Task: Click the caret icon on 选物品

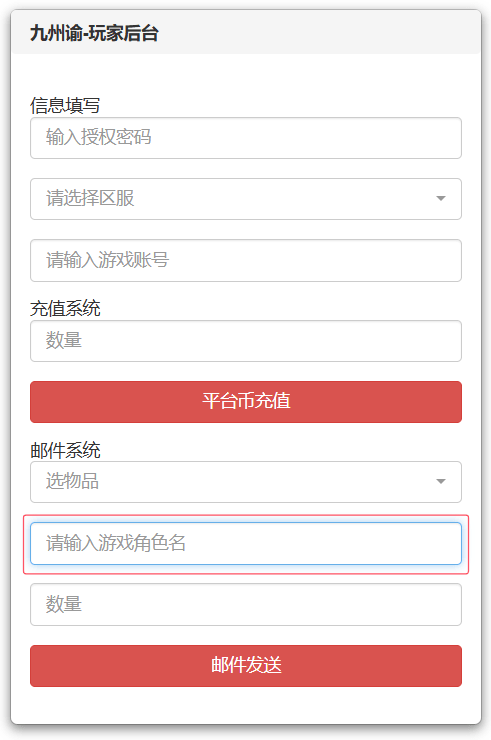Action: point(440,482)
